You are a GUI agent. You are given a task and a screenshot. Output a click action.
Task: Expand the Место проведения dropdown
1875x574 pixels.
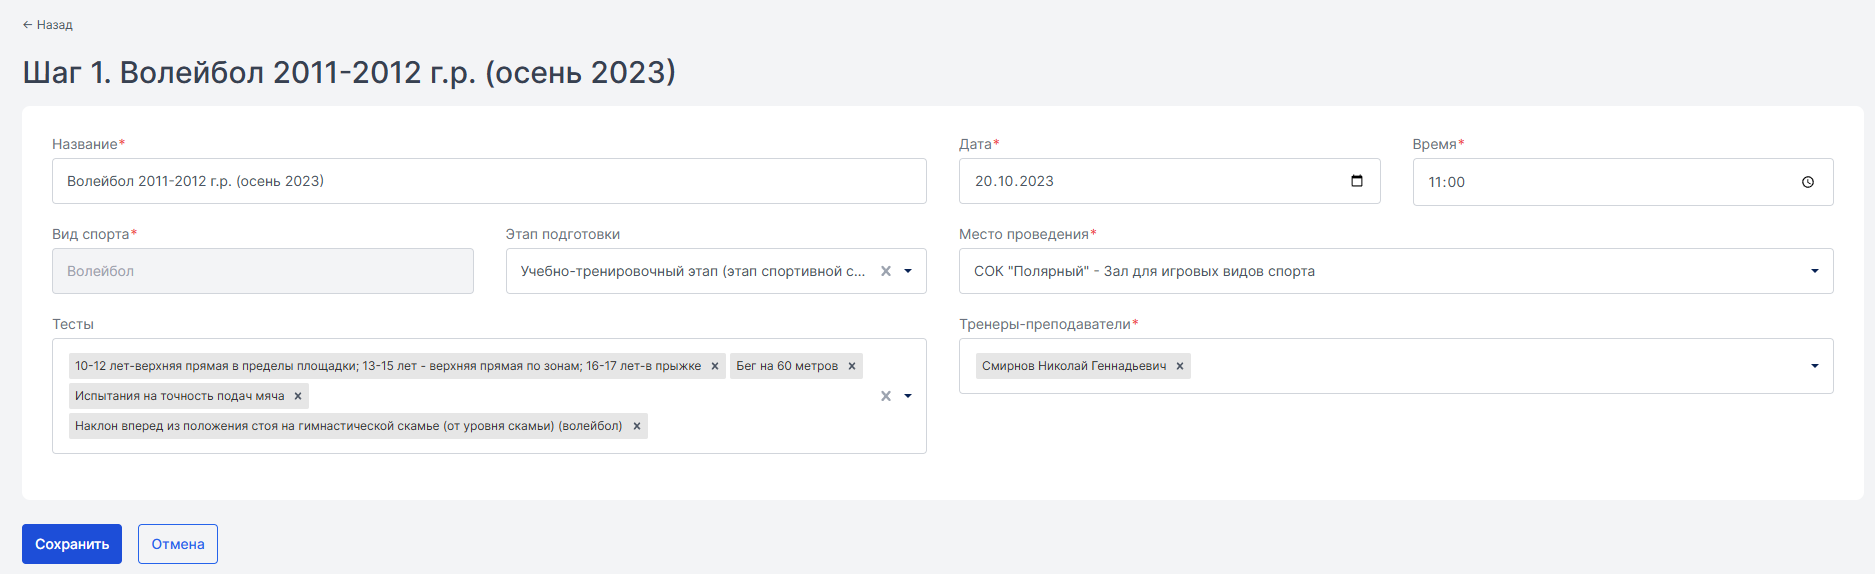(1815, 271)
